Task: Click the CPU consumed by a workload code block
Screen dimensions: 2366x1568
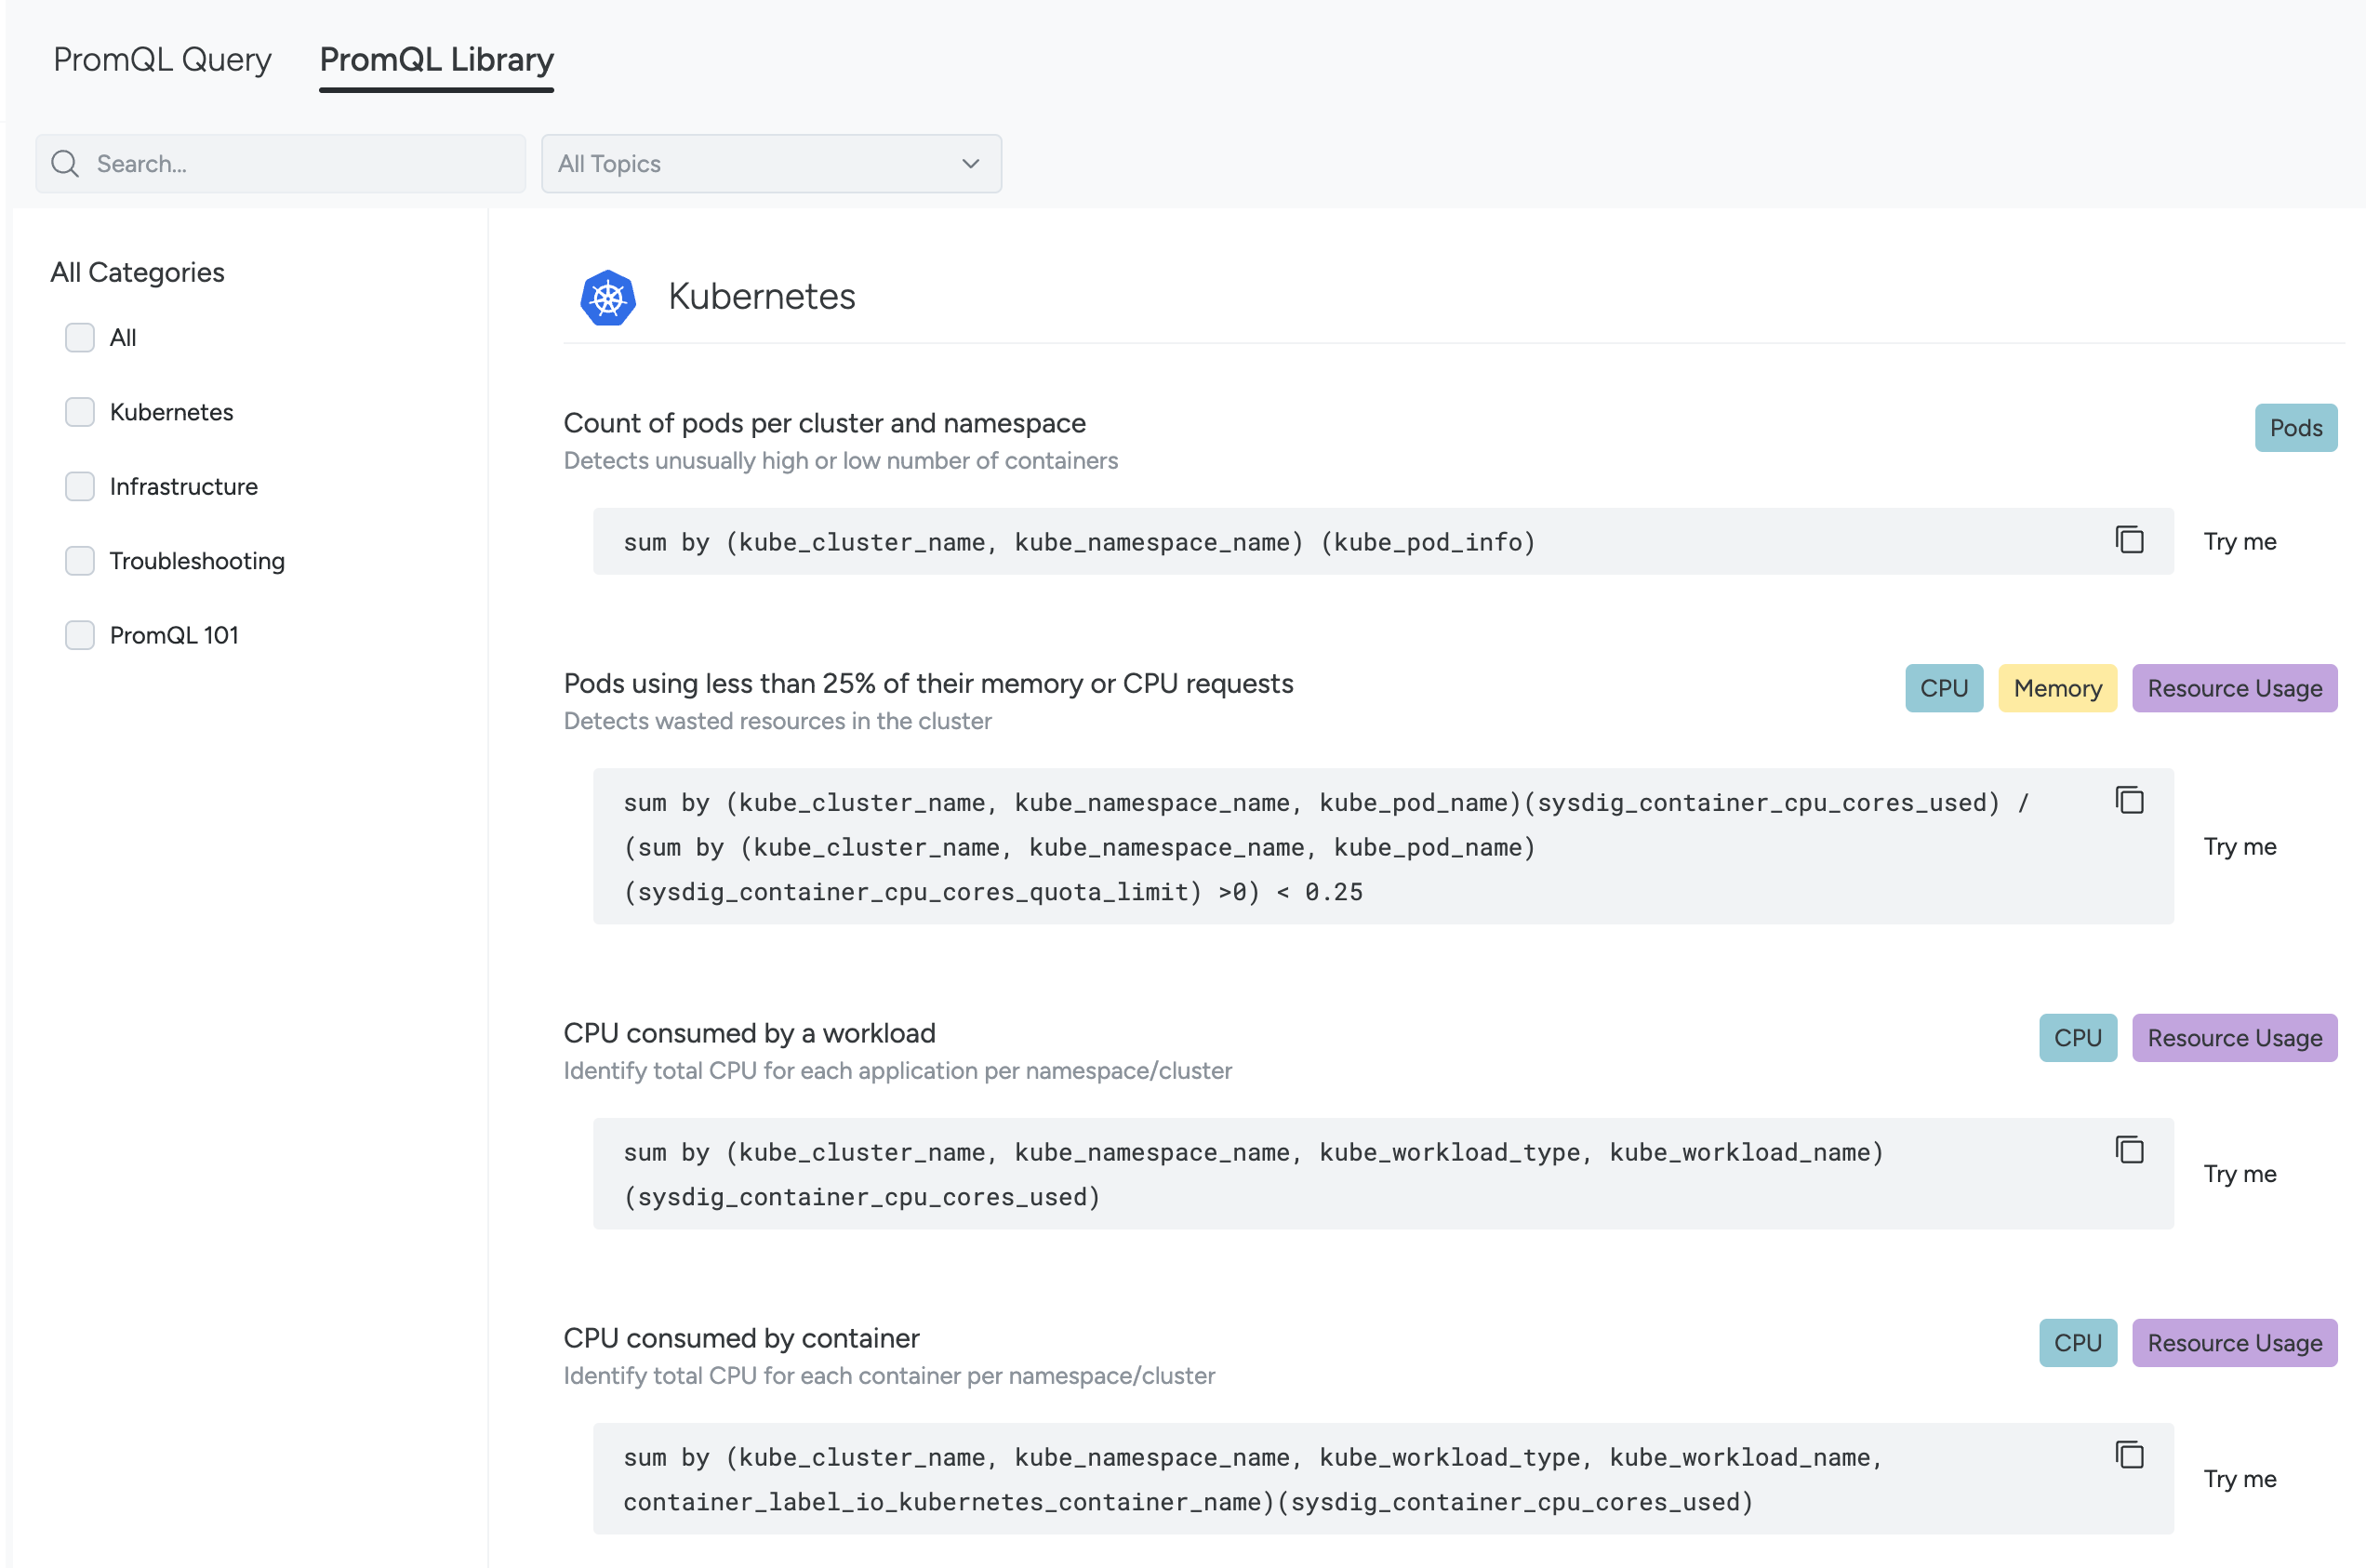Action: (x=1383, y=1174)
